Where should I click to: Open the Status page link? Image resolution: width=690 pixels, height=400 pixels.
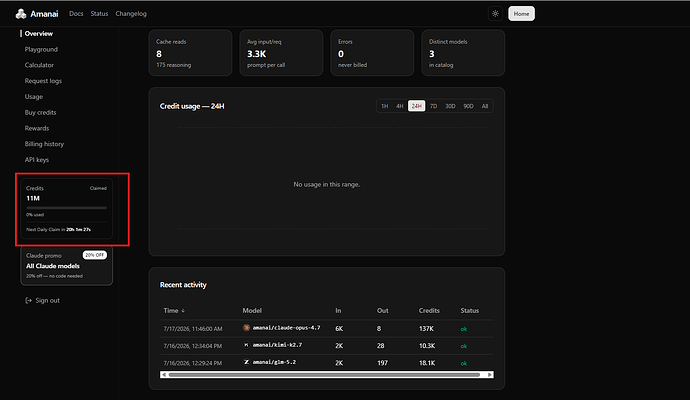99,14
